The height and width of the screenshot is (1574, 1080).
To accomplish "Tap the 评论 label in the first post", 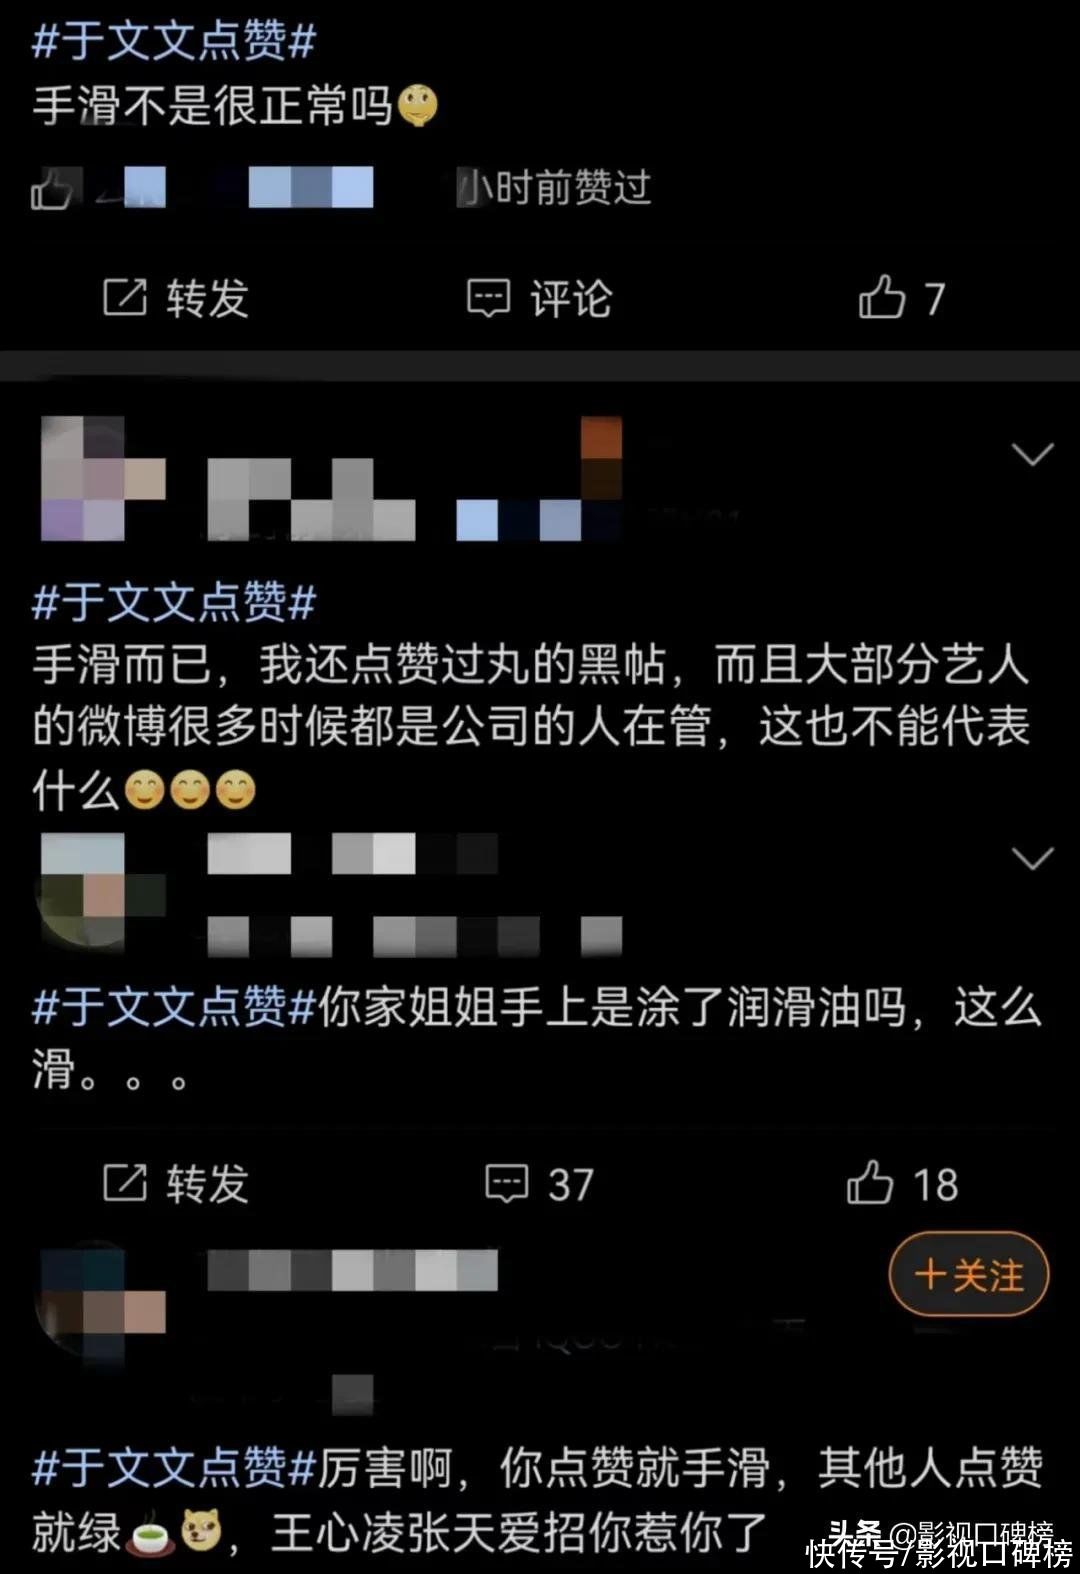I will [x=571, y=298].
